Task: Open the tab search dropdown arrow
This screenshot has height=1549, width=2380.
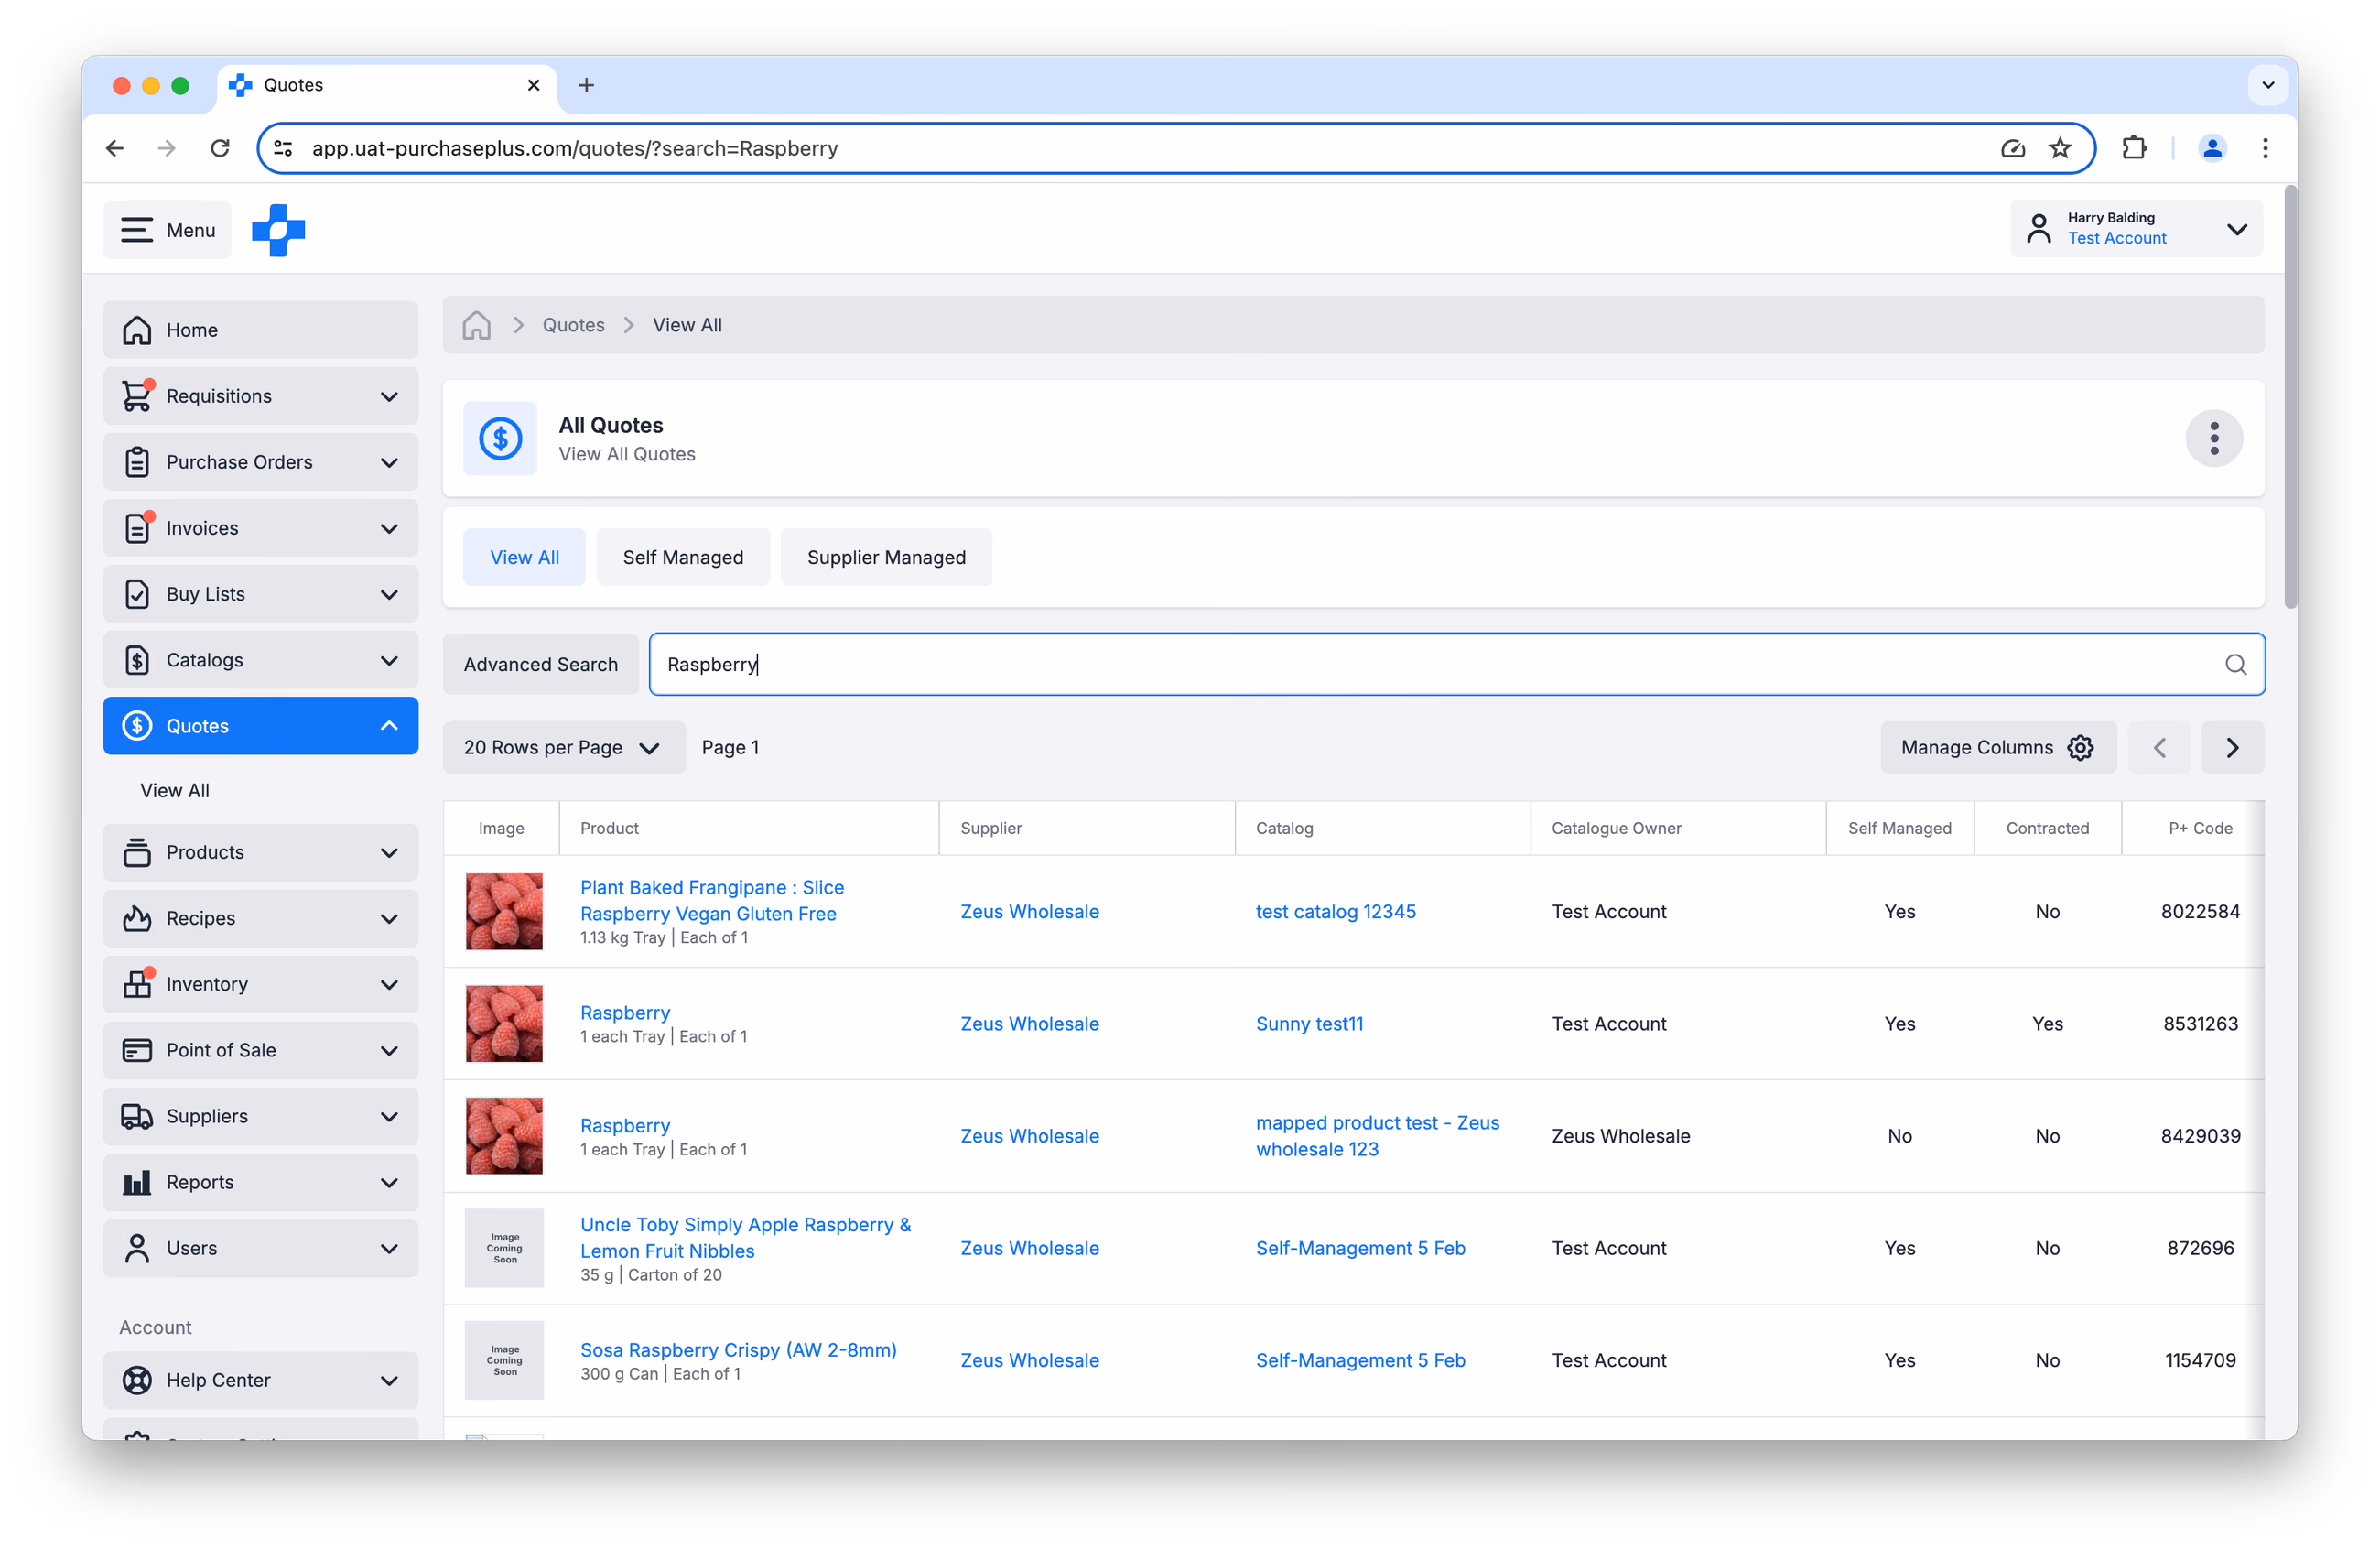Action: click(x=2268, y=85)
